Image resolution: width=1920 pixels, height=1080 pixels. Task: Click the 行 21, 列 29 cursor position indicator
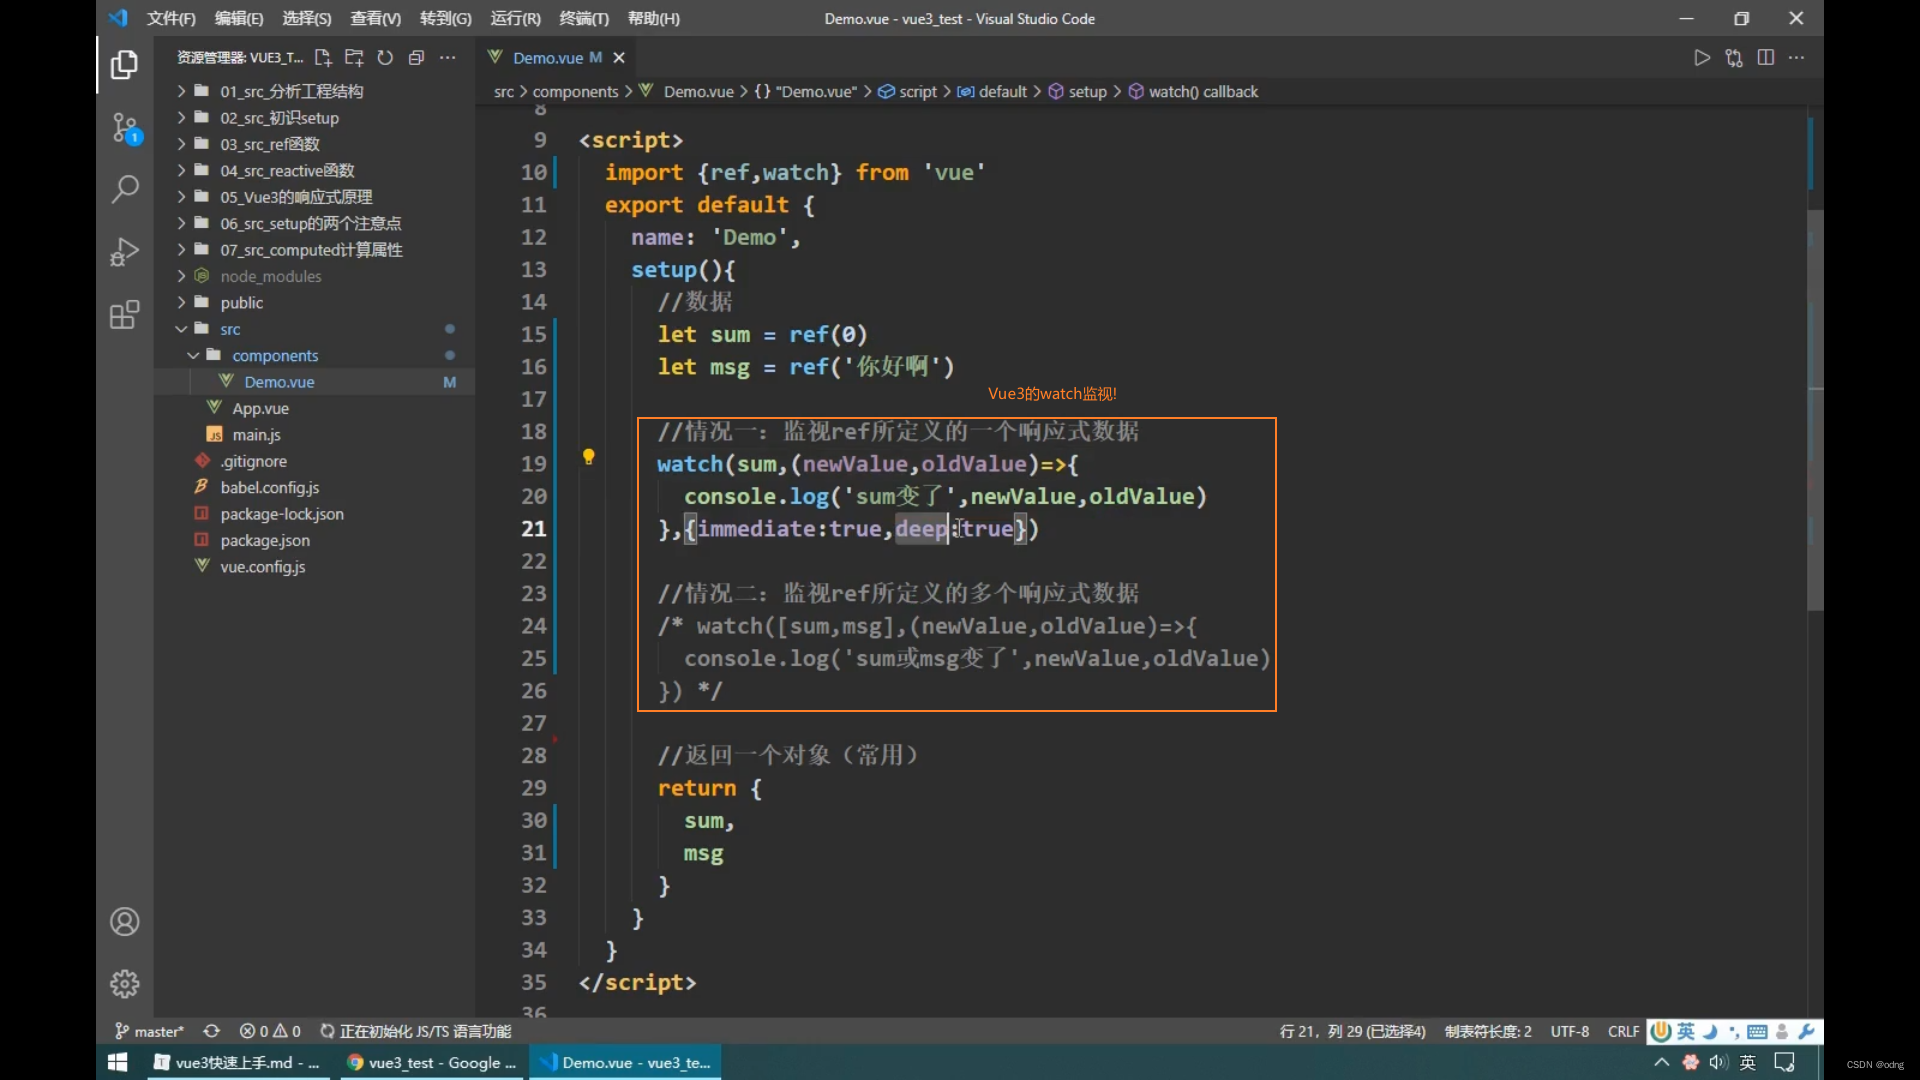click(x=1352, y=1031)
